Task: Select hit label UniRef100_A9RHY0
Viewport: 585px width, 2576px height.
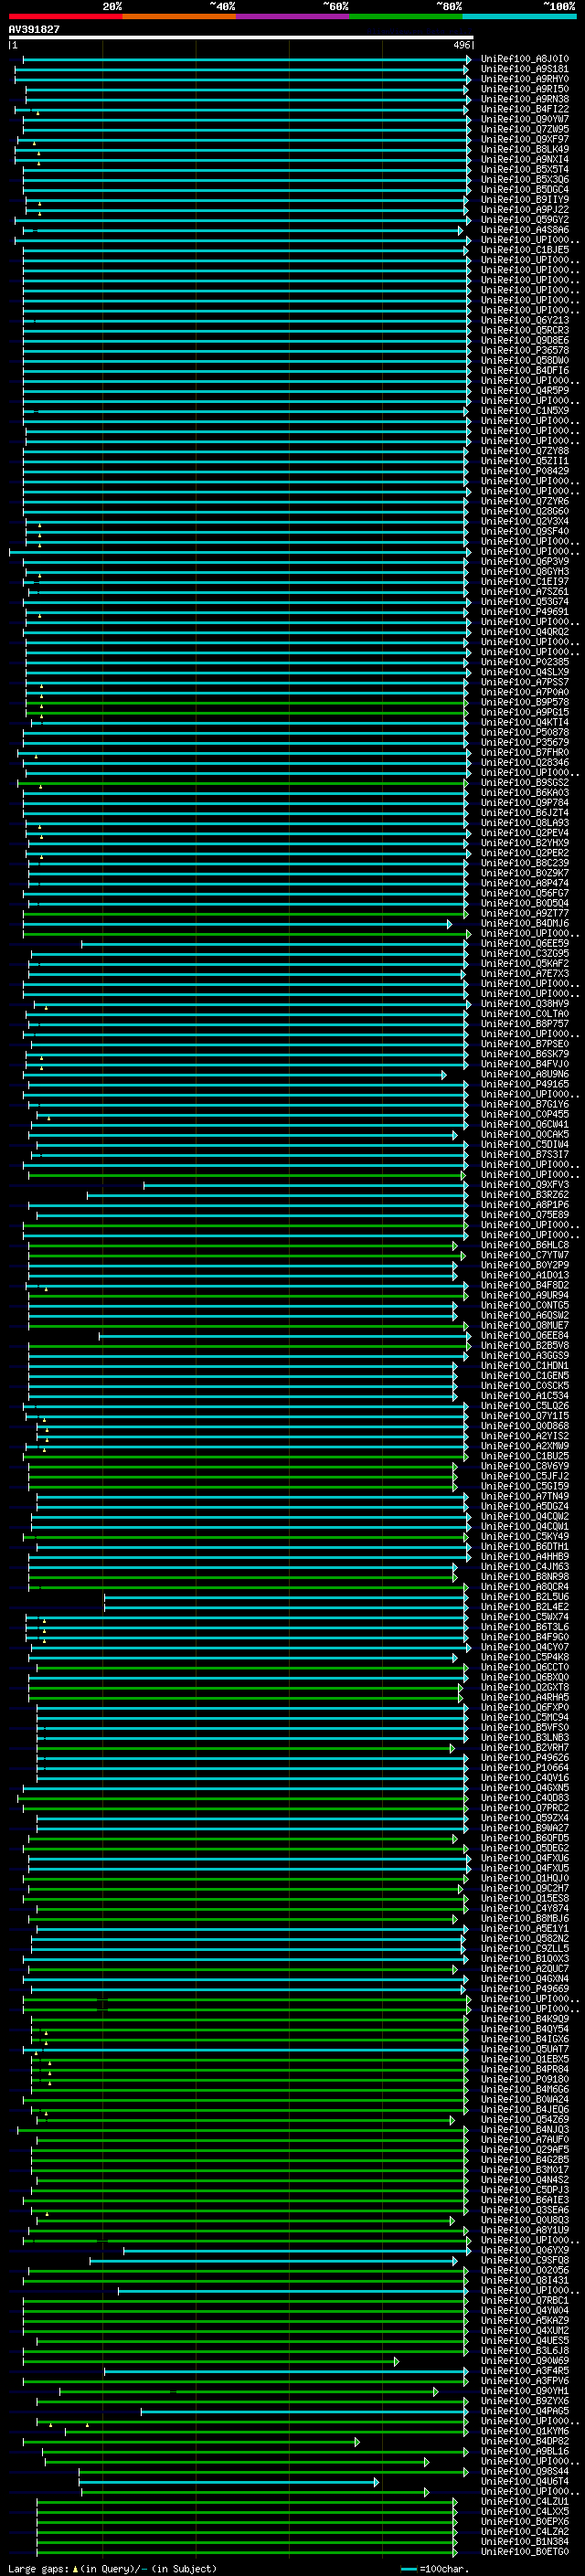Action: click(x=524, y=79)
